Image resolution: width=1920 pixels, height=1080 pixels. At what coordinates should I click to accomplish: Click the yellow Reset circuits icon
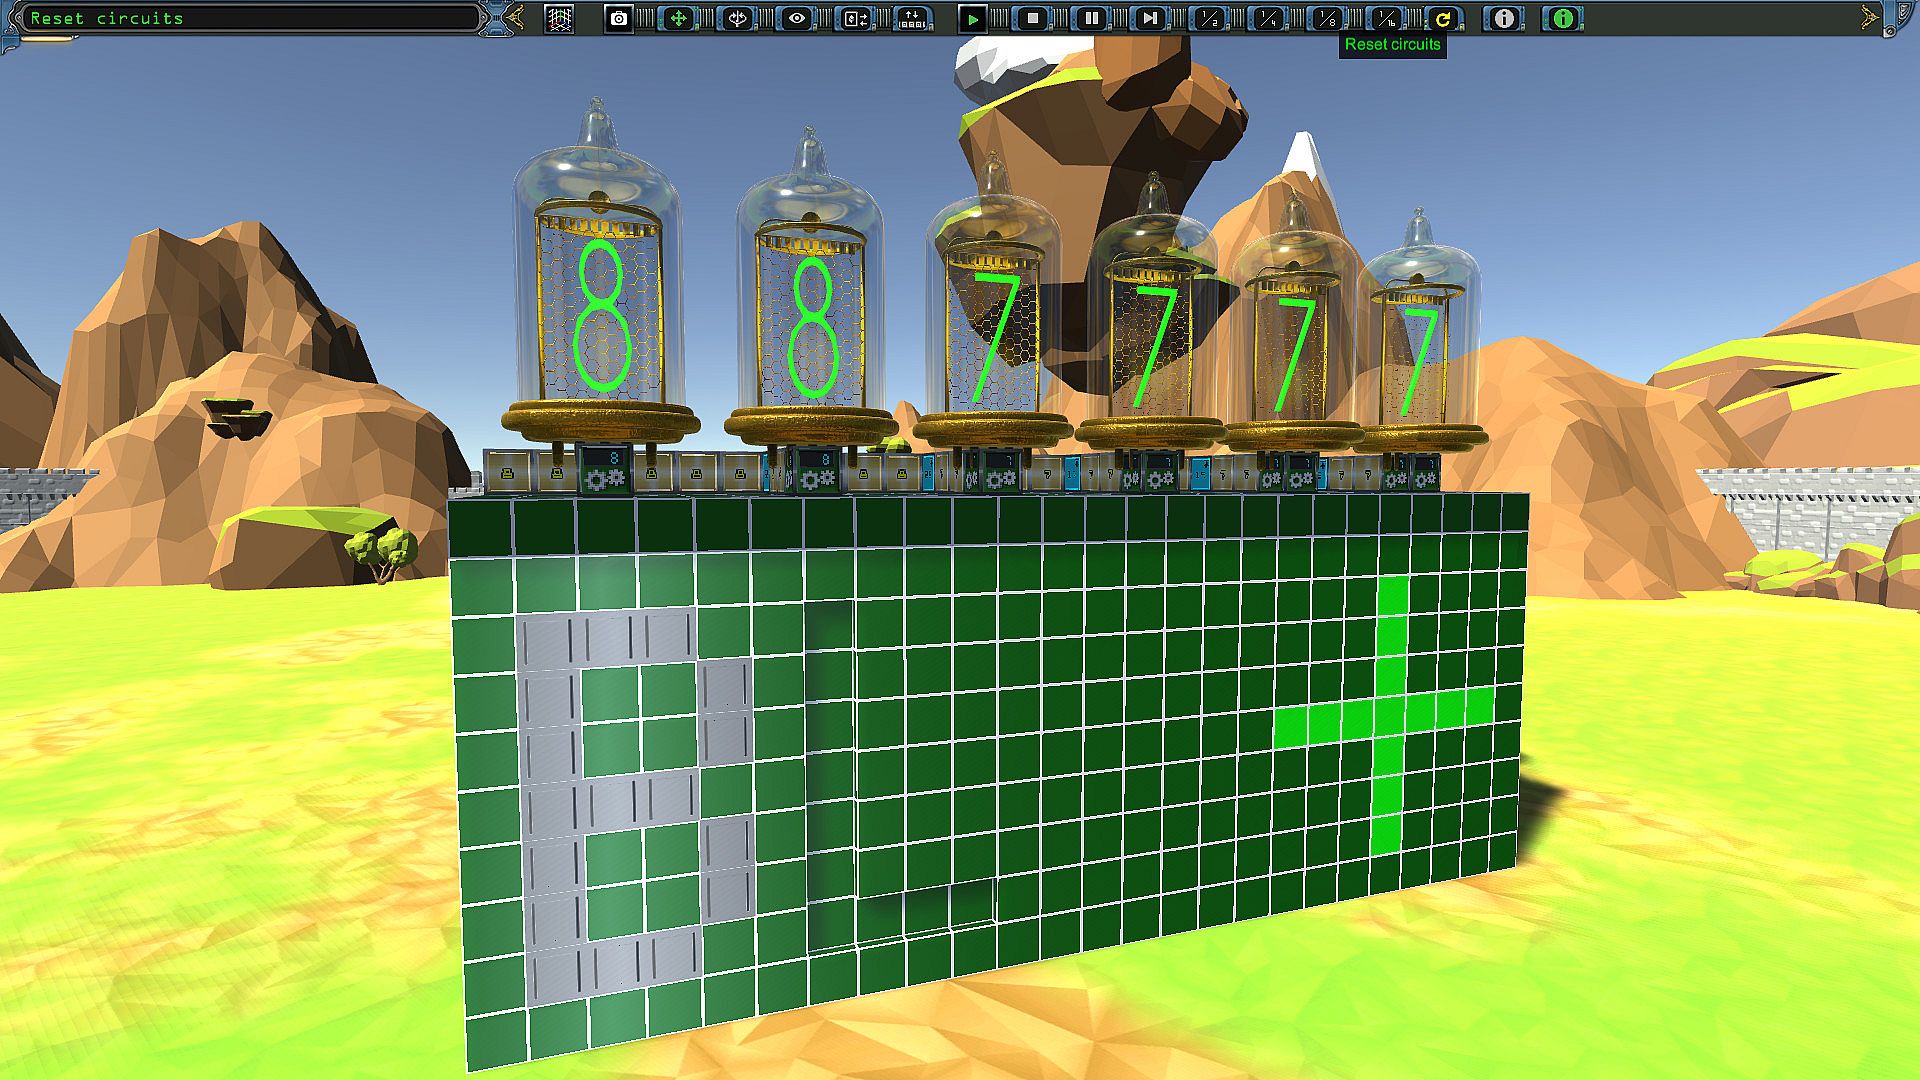[x=1443, y=18]
